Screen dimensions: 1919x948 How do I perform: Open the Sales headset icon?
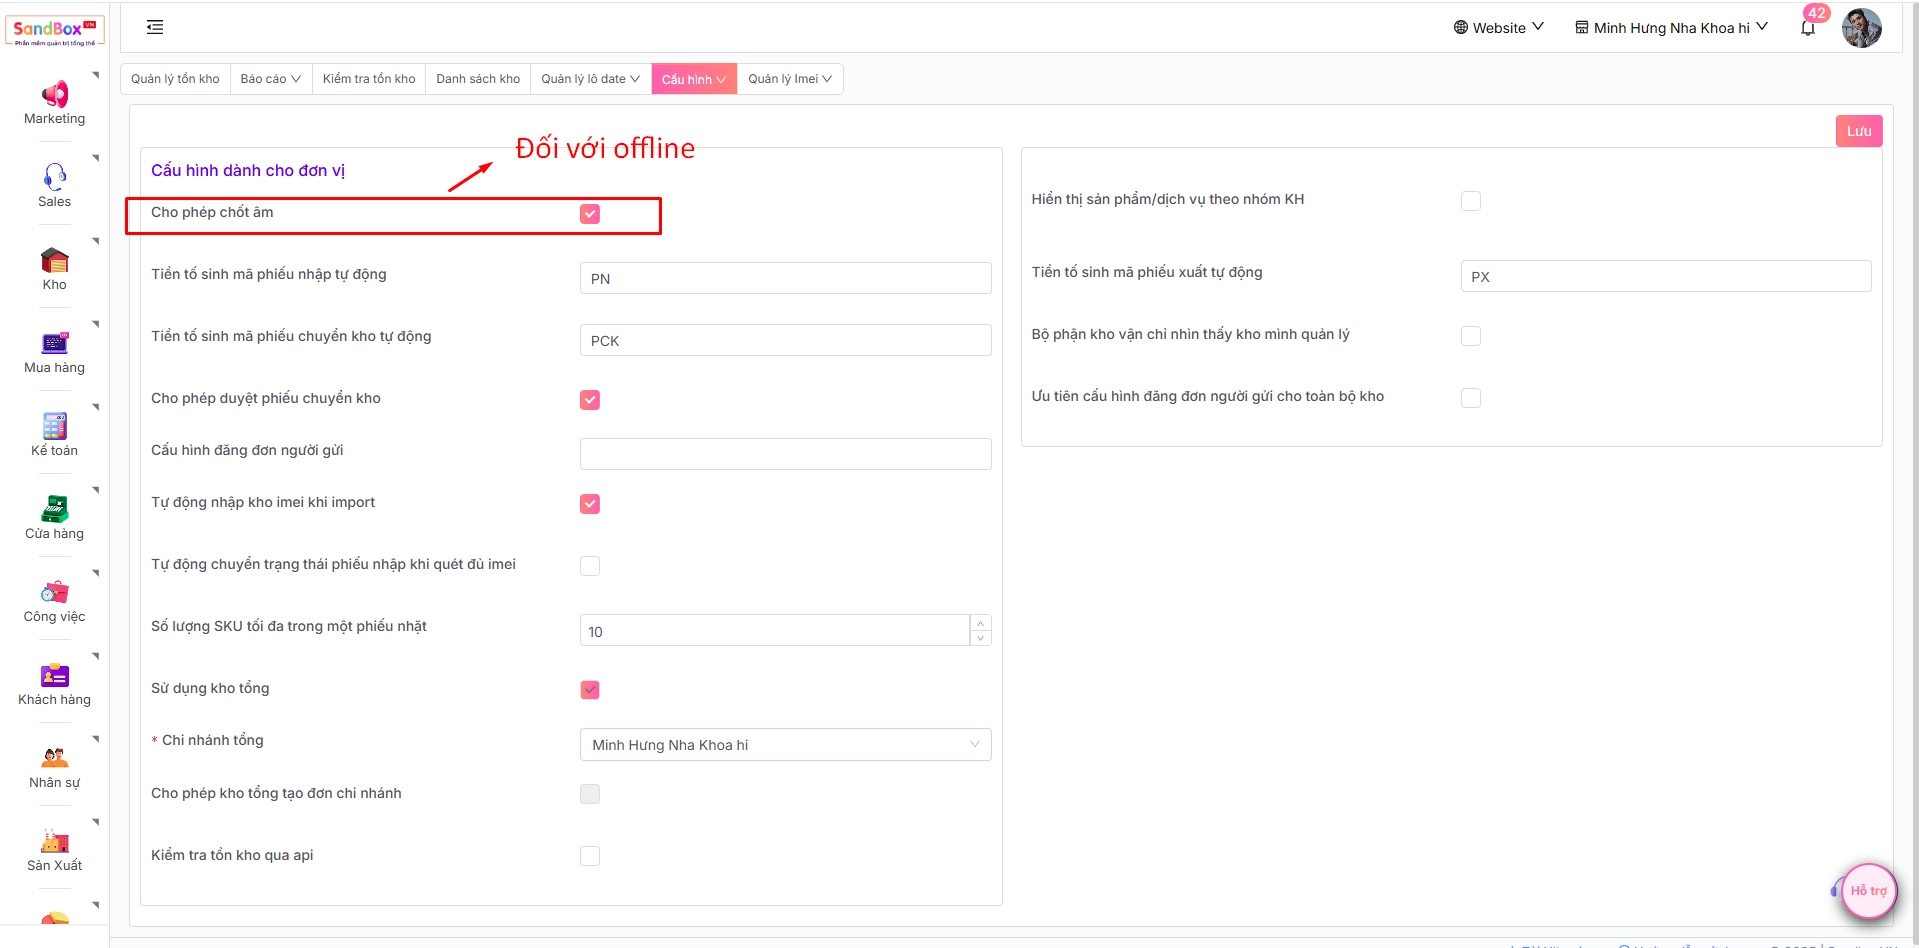(x=54, y=177)
